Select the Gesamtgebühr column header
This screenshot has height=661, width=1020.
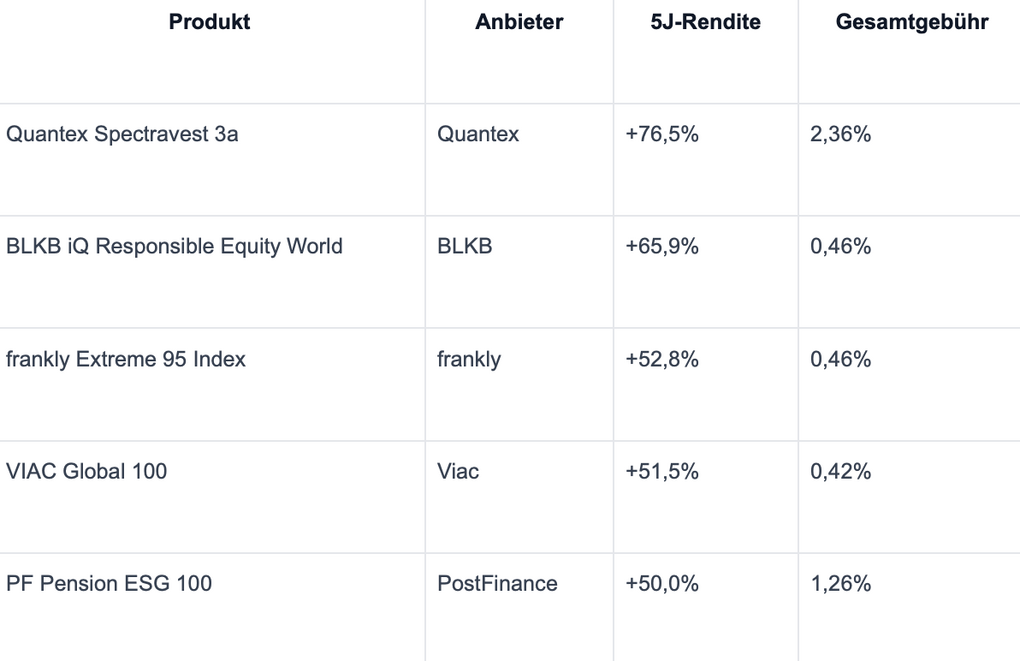pyautogui.click(x=911, y=22)
